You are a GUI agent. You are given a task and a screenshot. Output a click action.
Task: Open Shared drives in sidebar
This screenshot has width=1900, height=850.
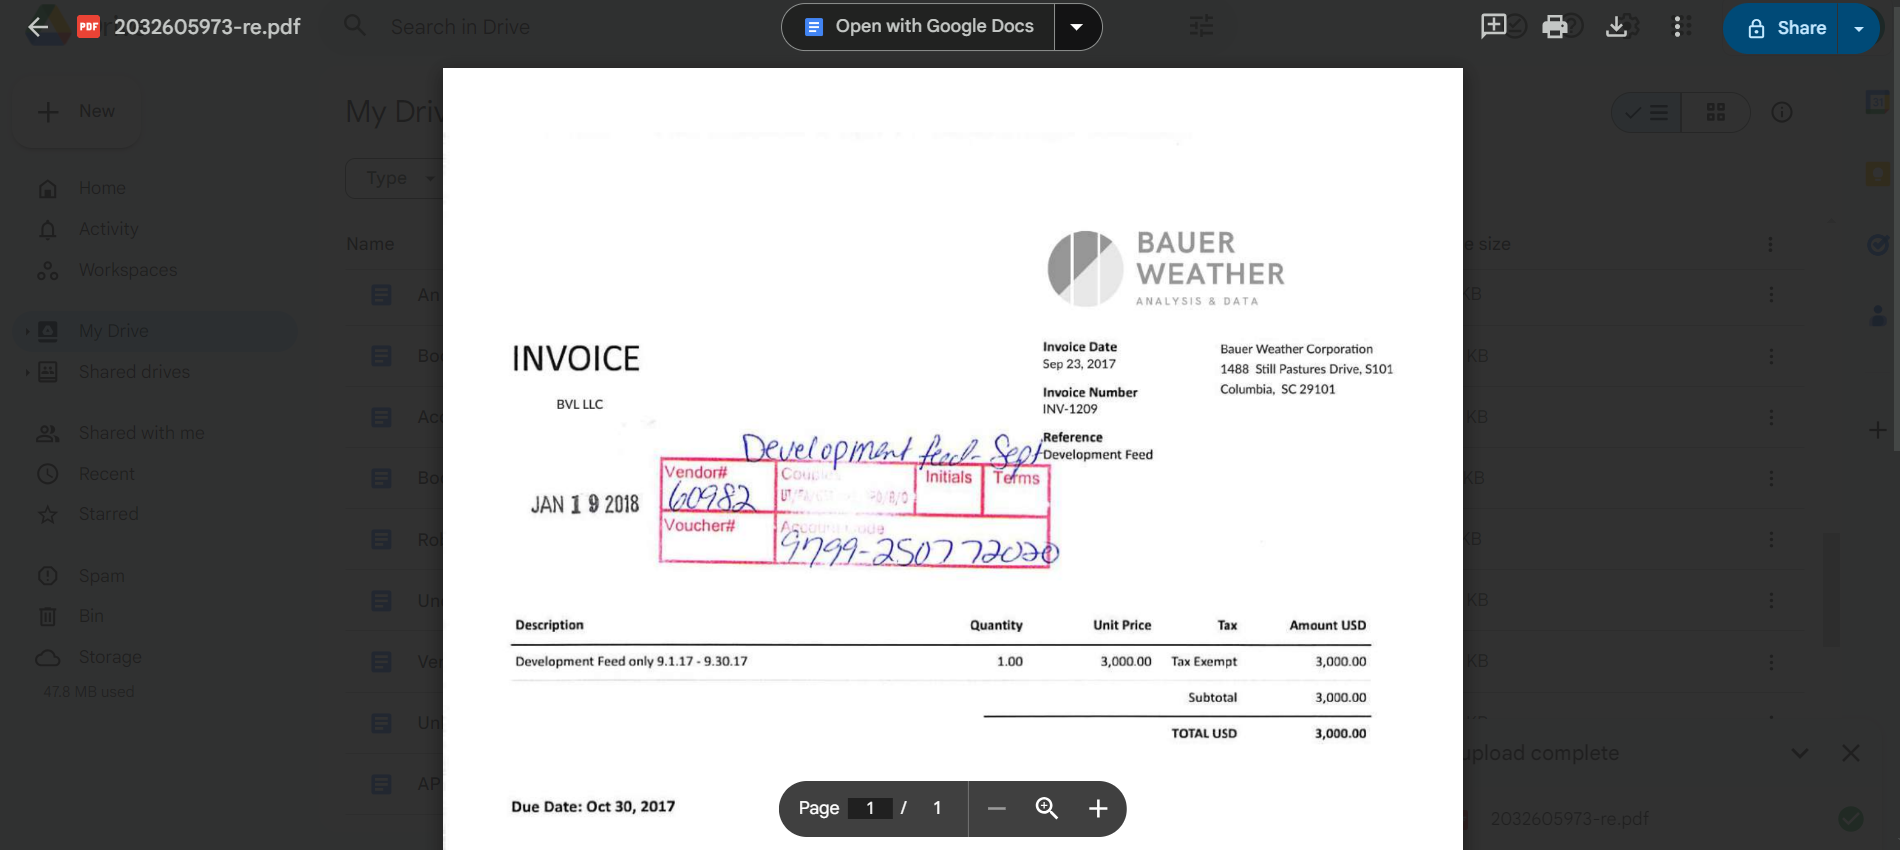pos(134,372)
